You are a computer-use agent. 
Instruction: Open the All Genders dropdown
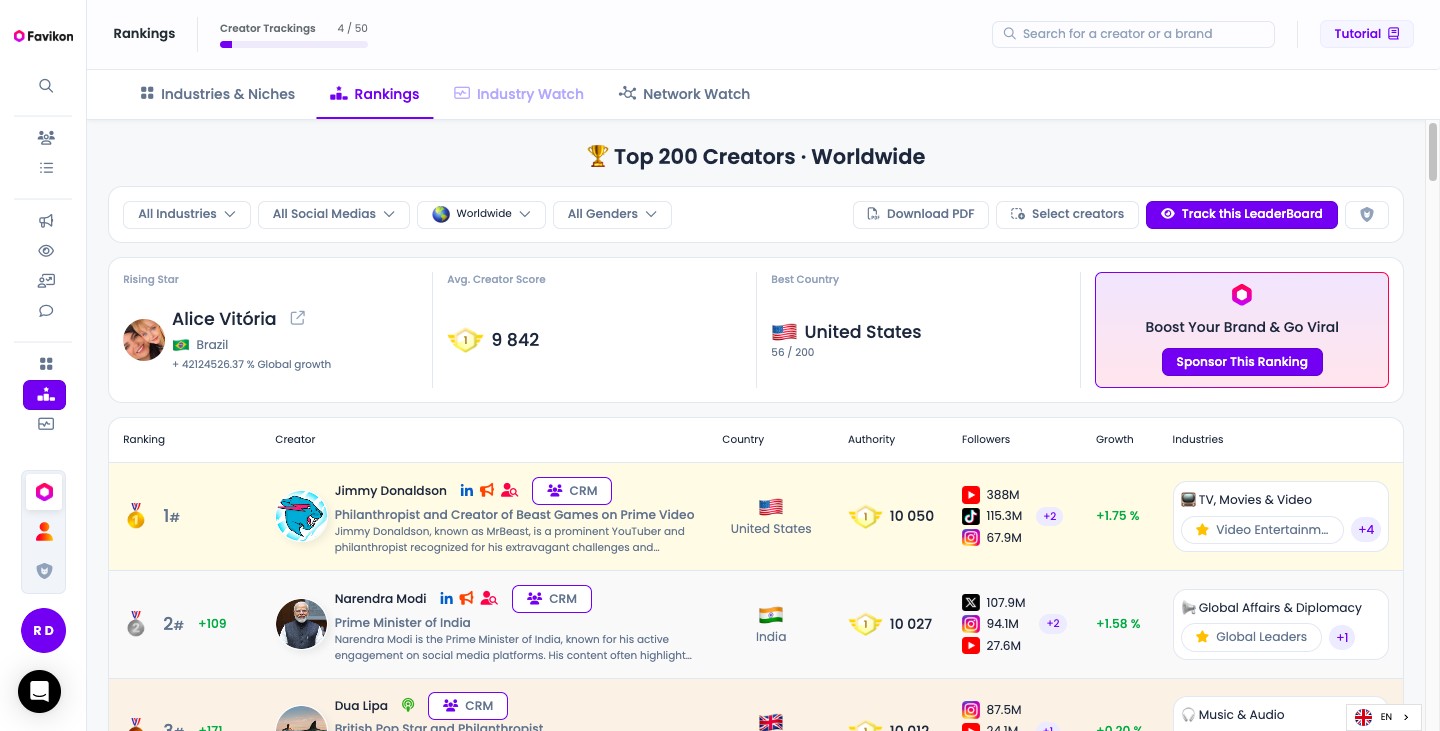[x=612, y=214]
